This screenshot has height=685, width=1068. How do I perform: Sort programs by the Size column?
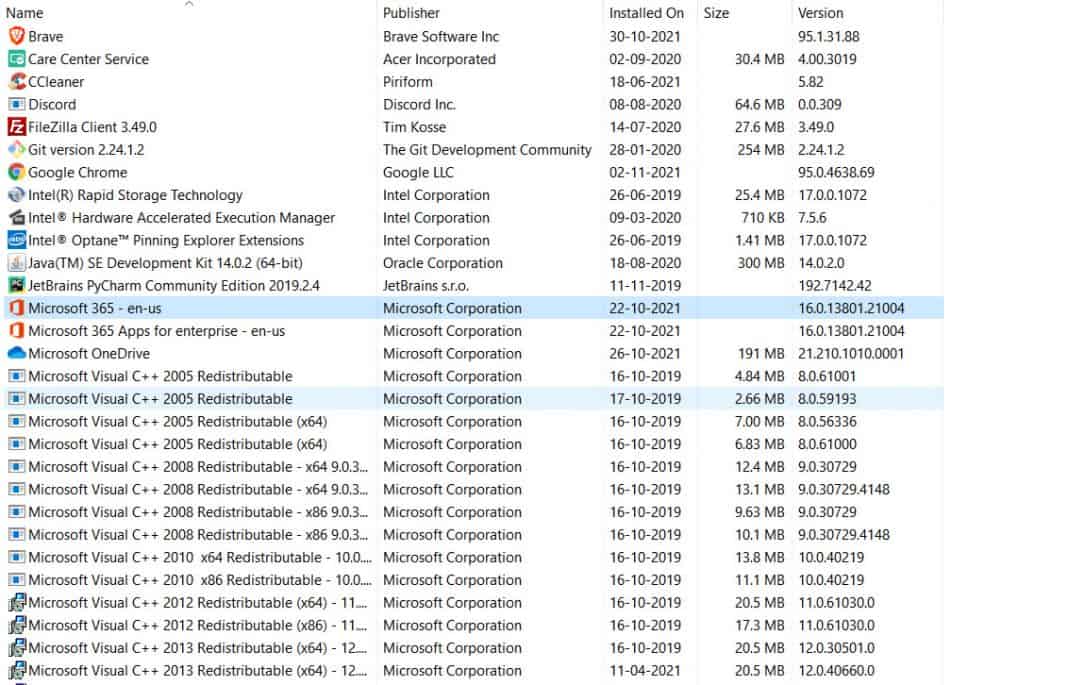coord(715,12)
